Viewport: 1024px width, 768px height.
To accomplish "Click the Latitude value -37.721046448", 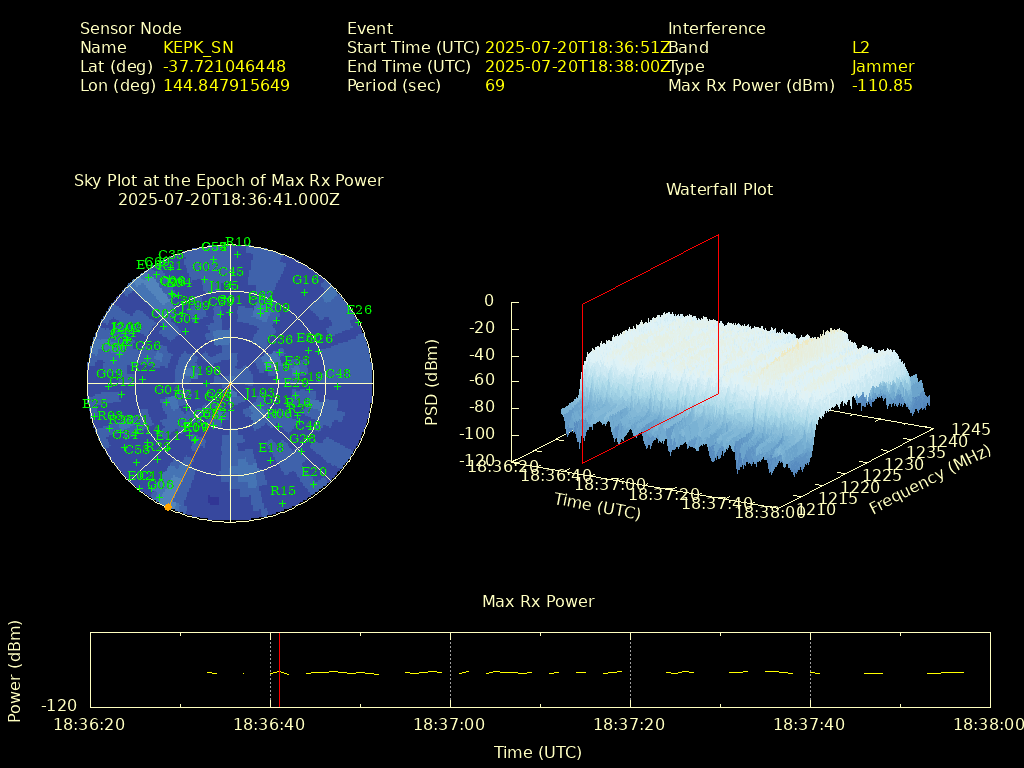I will tap(224, 67).
